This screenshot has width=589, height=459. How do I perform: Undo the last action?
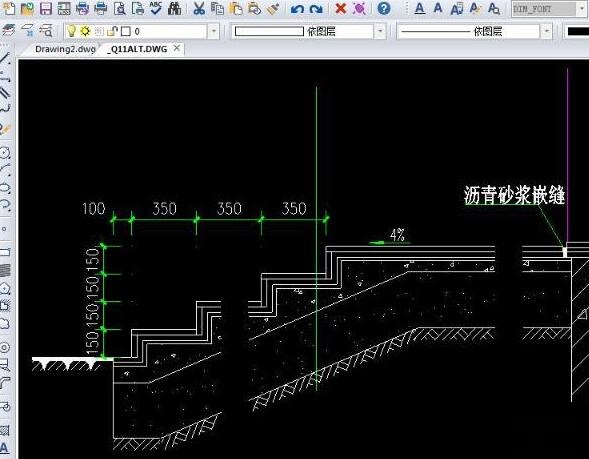(x=297, y=9)
